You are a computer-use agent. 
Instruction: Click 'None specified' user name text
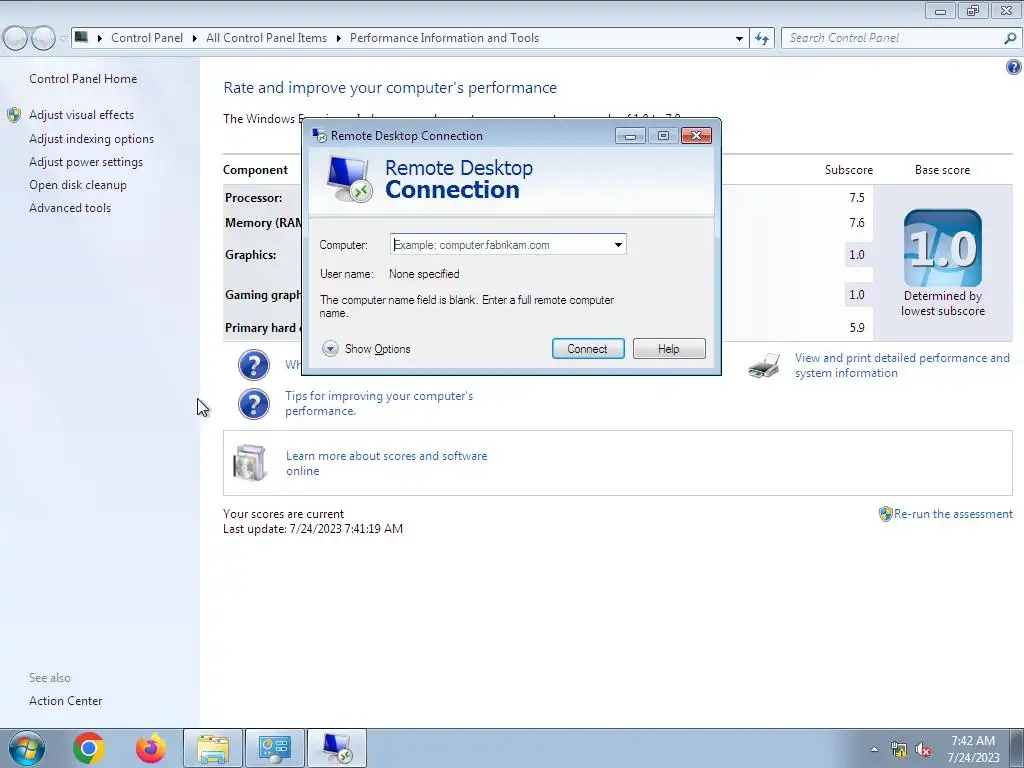pyautogui.click(x=424, y=274)
